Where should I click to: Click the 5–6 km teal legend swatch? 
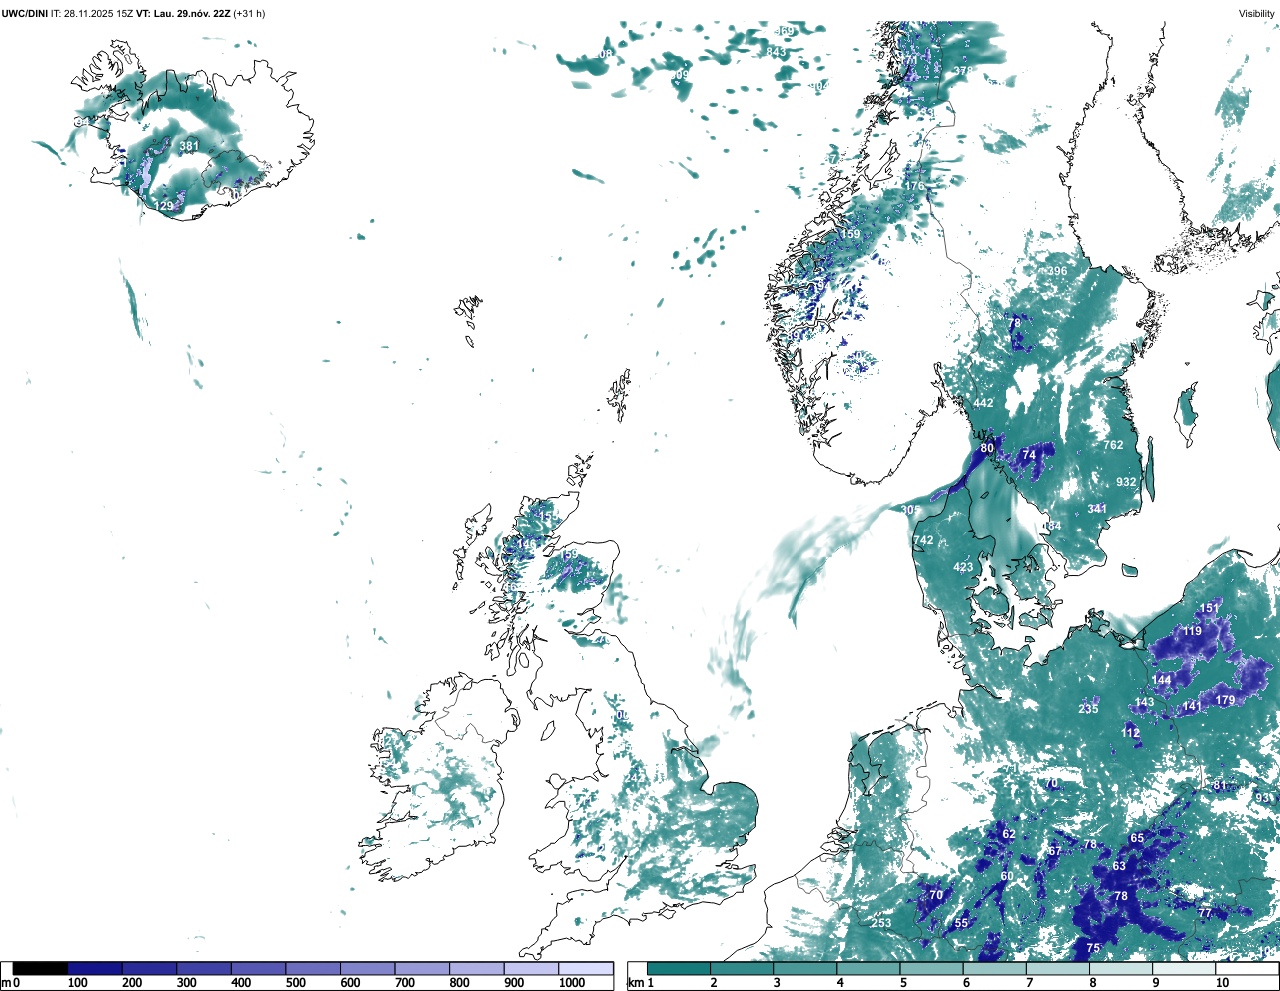point(932,968)
